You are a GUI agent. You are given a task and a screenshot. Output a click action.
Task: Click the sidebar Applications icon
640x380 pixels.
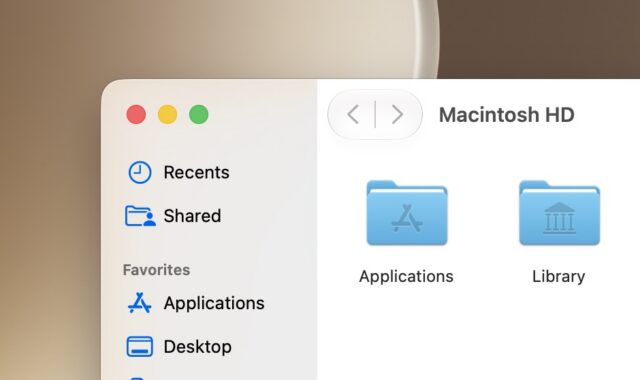click(x=140, y=303)
